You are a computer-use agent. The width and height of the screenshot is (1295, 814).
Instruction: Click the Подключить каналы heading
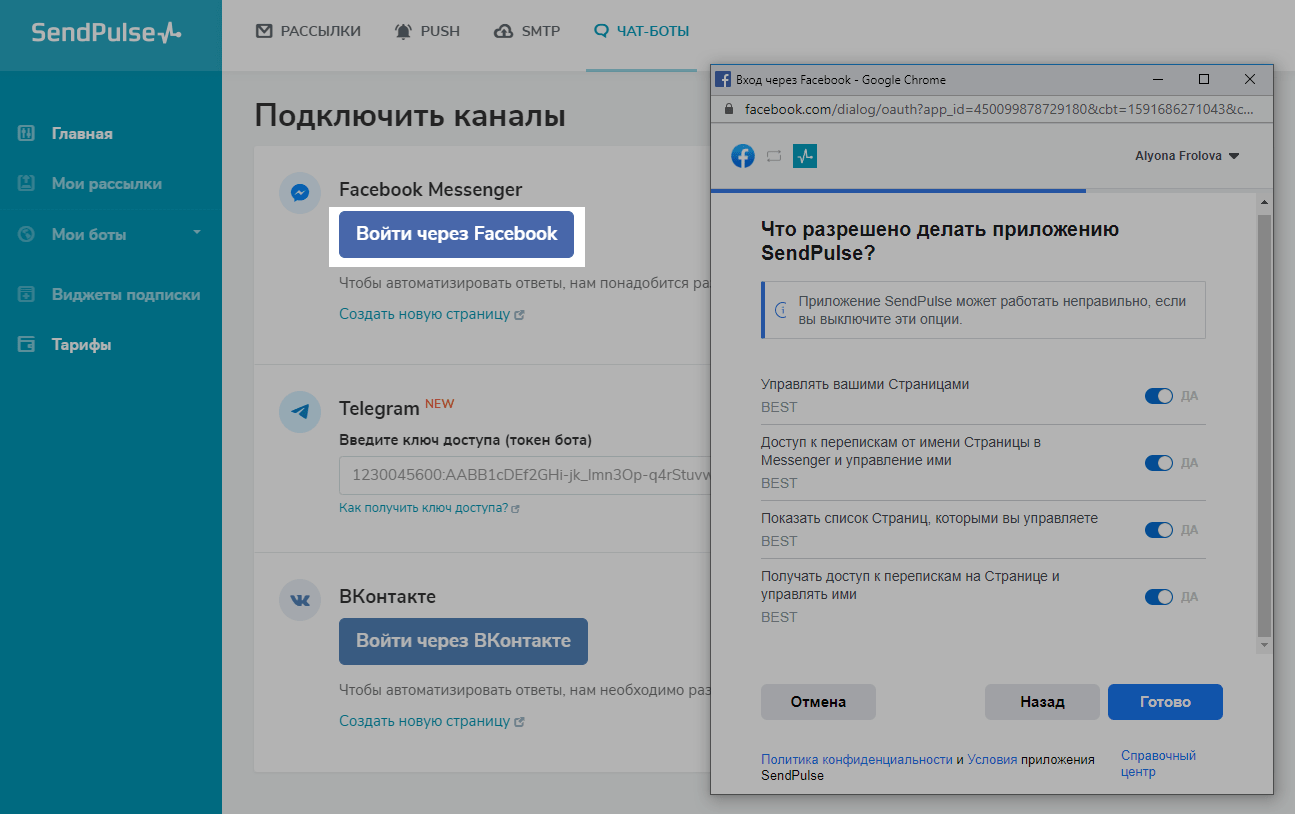click(410, 115)
